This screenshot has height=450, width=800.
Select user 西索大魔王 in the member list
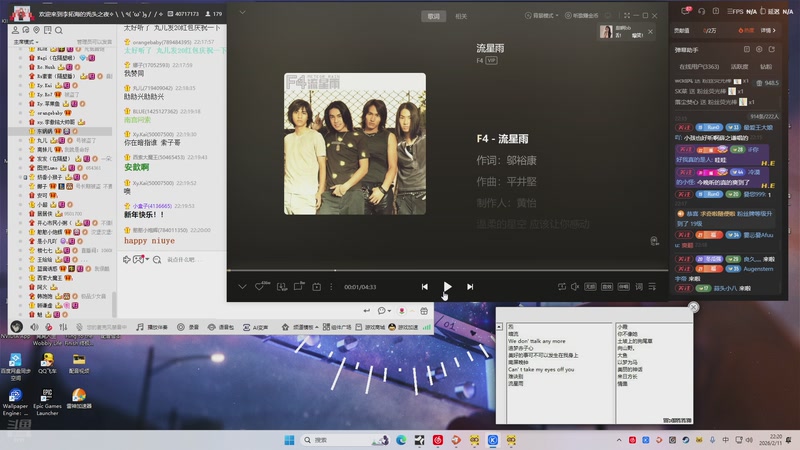pos(49,278)
